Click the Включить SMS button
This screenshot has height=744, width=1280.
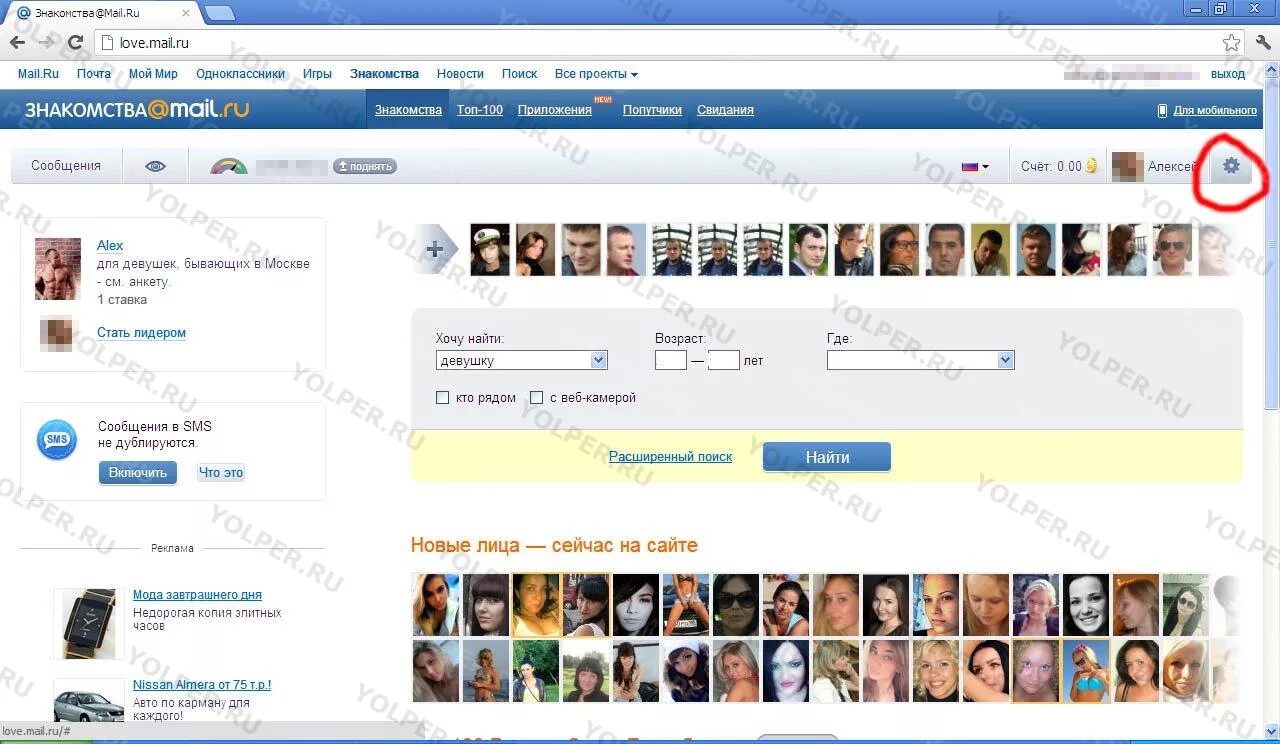pos(138,472)
